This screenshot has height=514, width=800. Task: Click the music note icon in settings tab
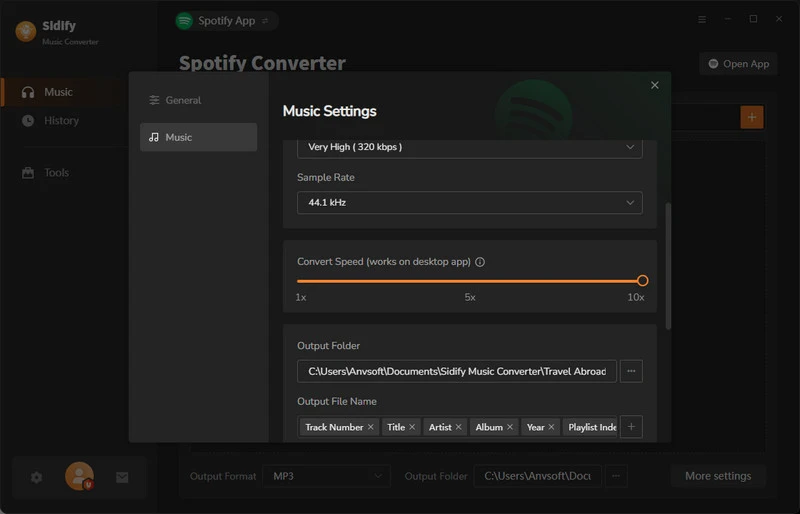pos(154,137)
